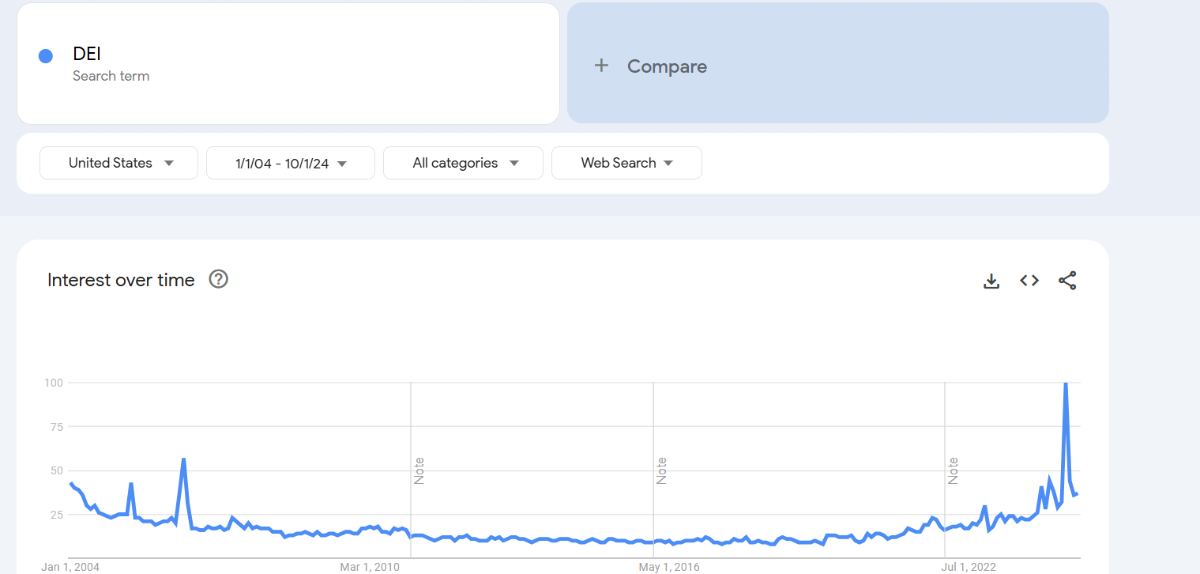Viewport: 1200px width, 574px height.
Task: Click the Note marker near May 1, 2016
Action: 661,470
